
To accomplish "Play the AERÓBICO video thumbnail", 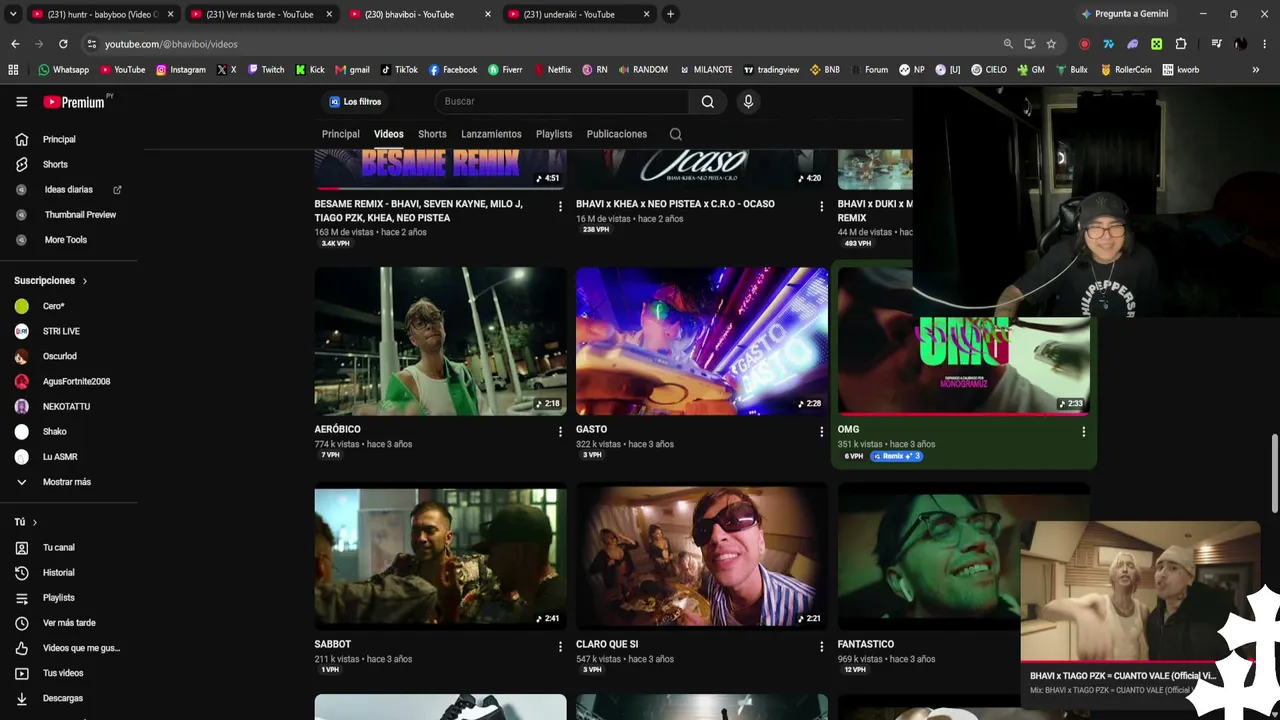I will [440, 341].
